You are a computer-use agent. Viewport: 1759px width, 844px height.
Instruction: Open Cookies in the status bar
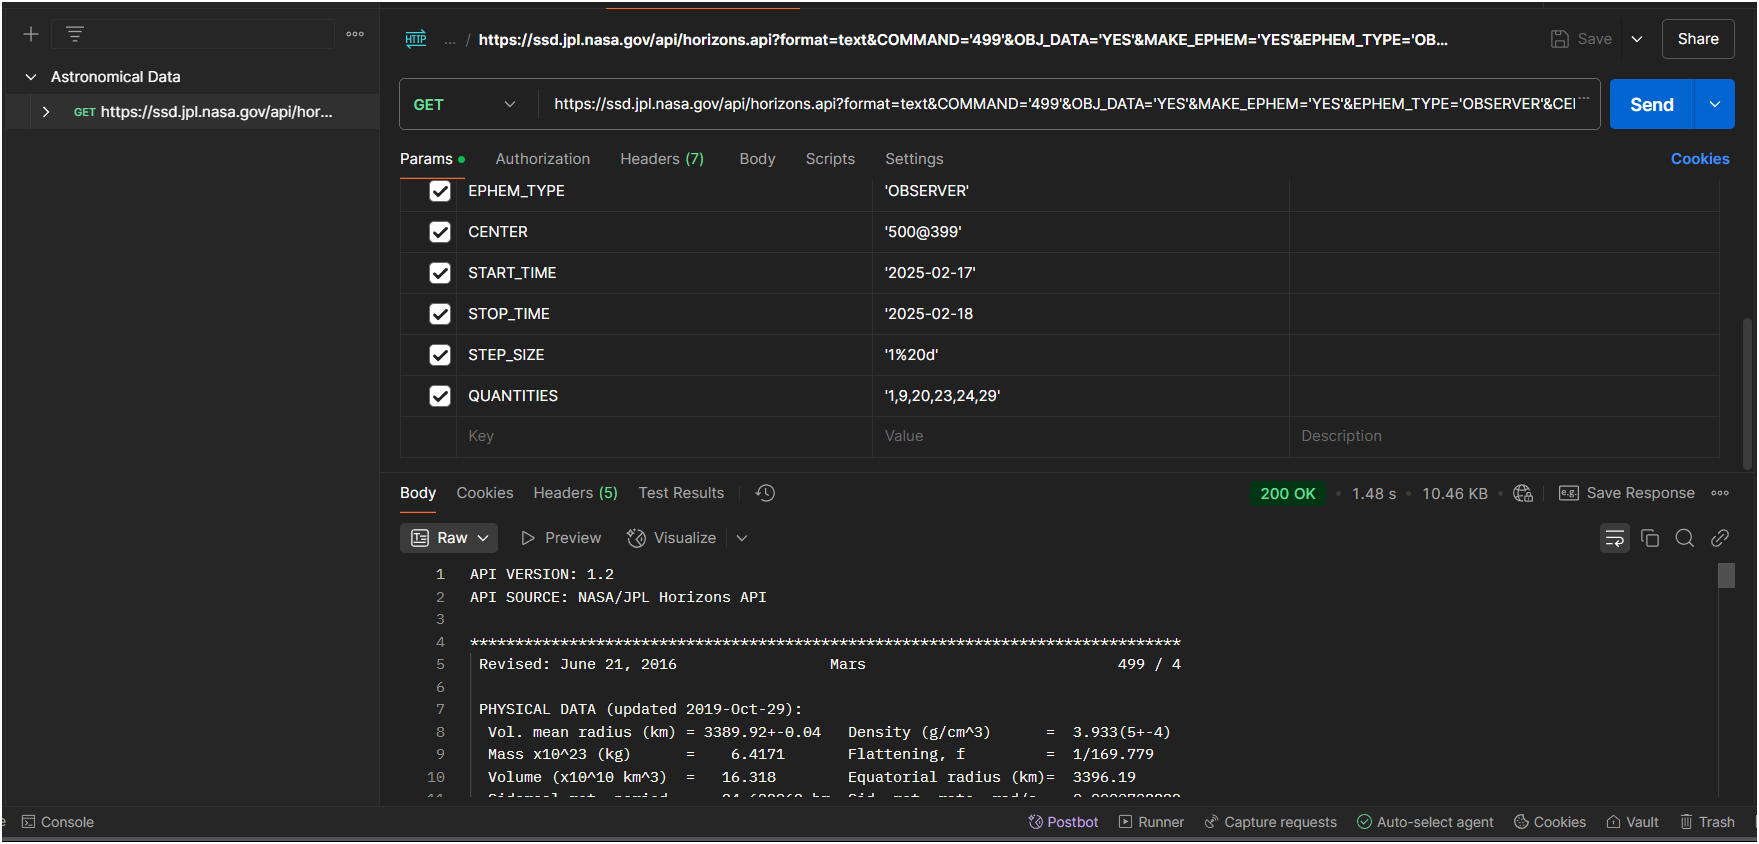coord(1550,822)
